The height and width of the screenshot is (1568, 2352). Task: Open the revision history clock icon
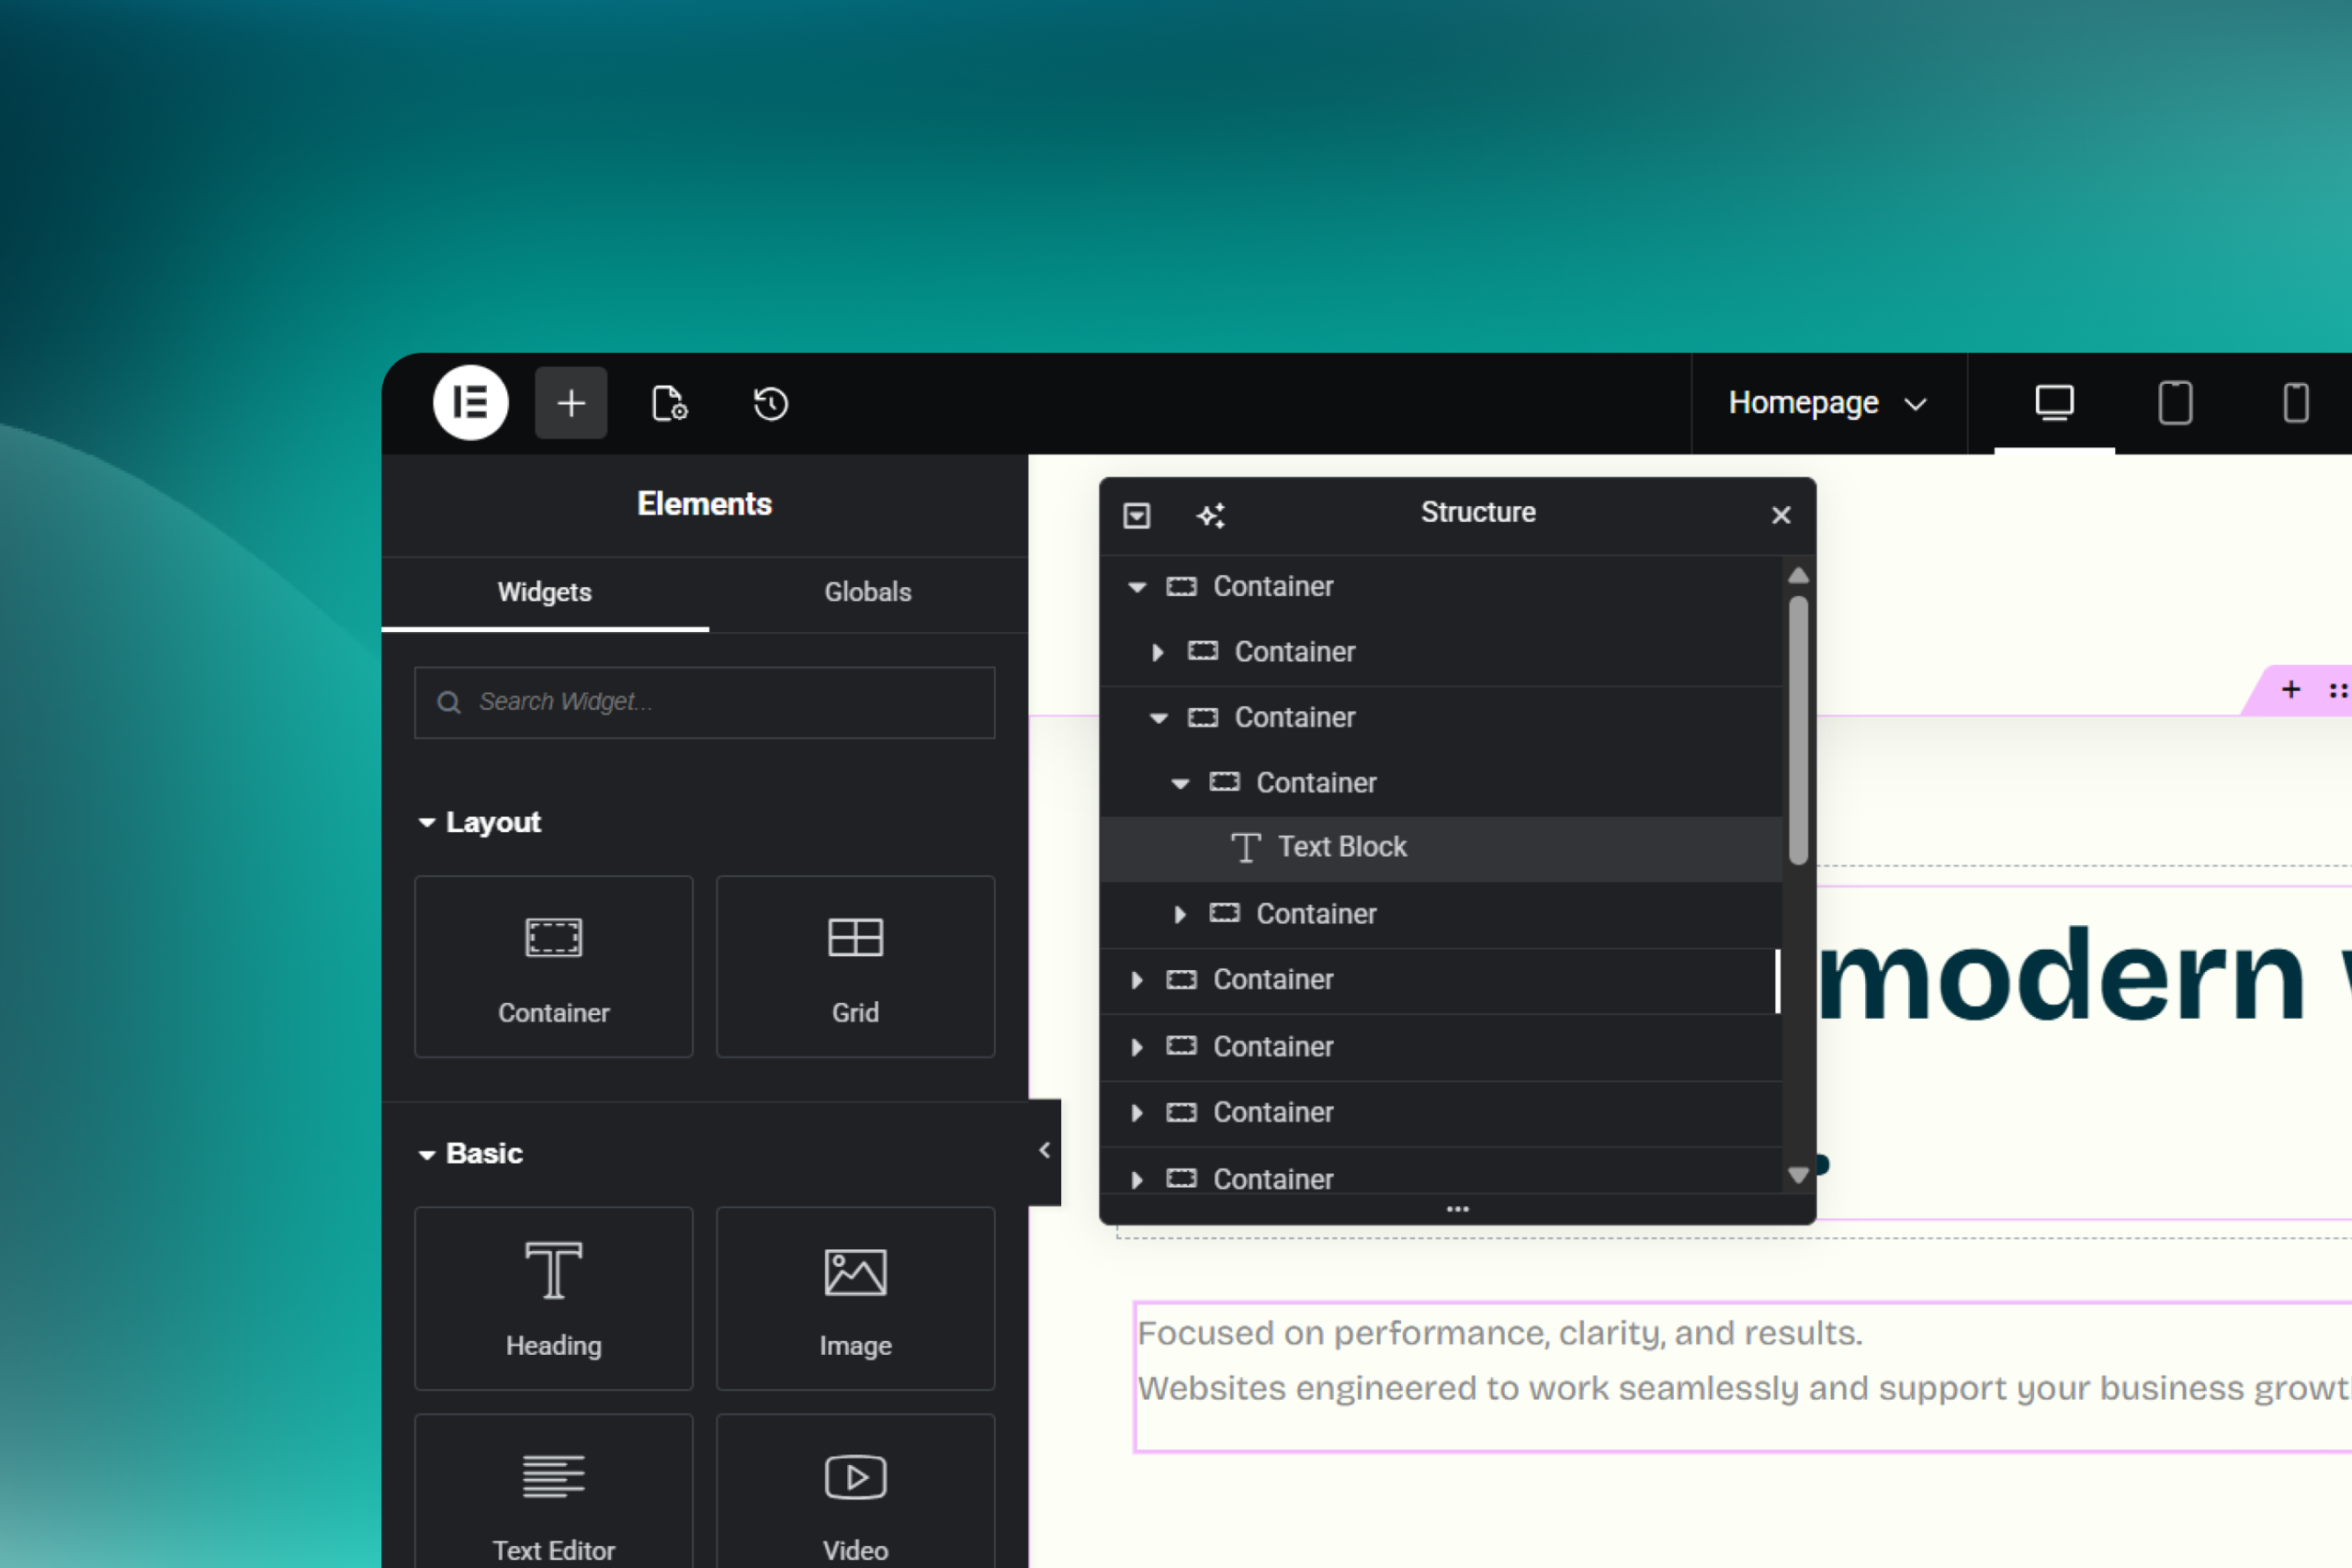[770, 403]
